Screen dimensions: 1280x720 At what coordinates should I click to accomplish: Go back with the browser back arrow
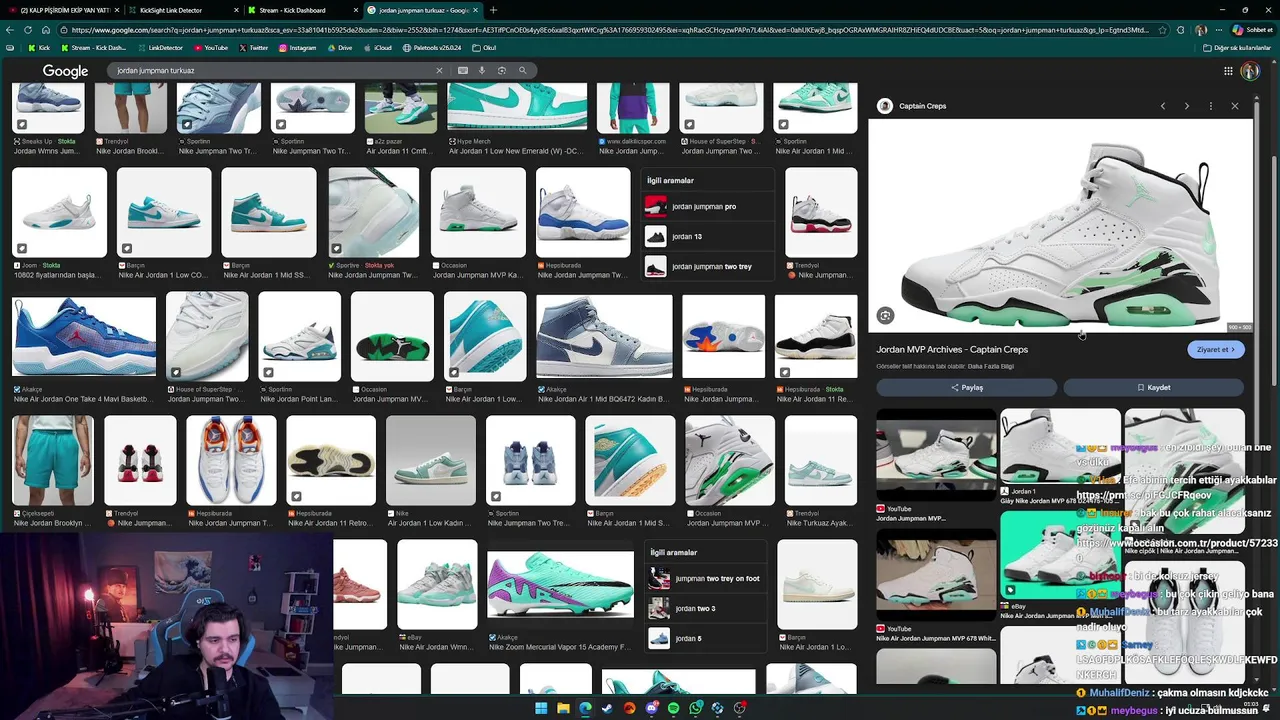pos(10,30)
